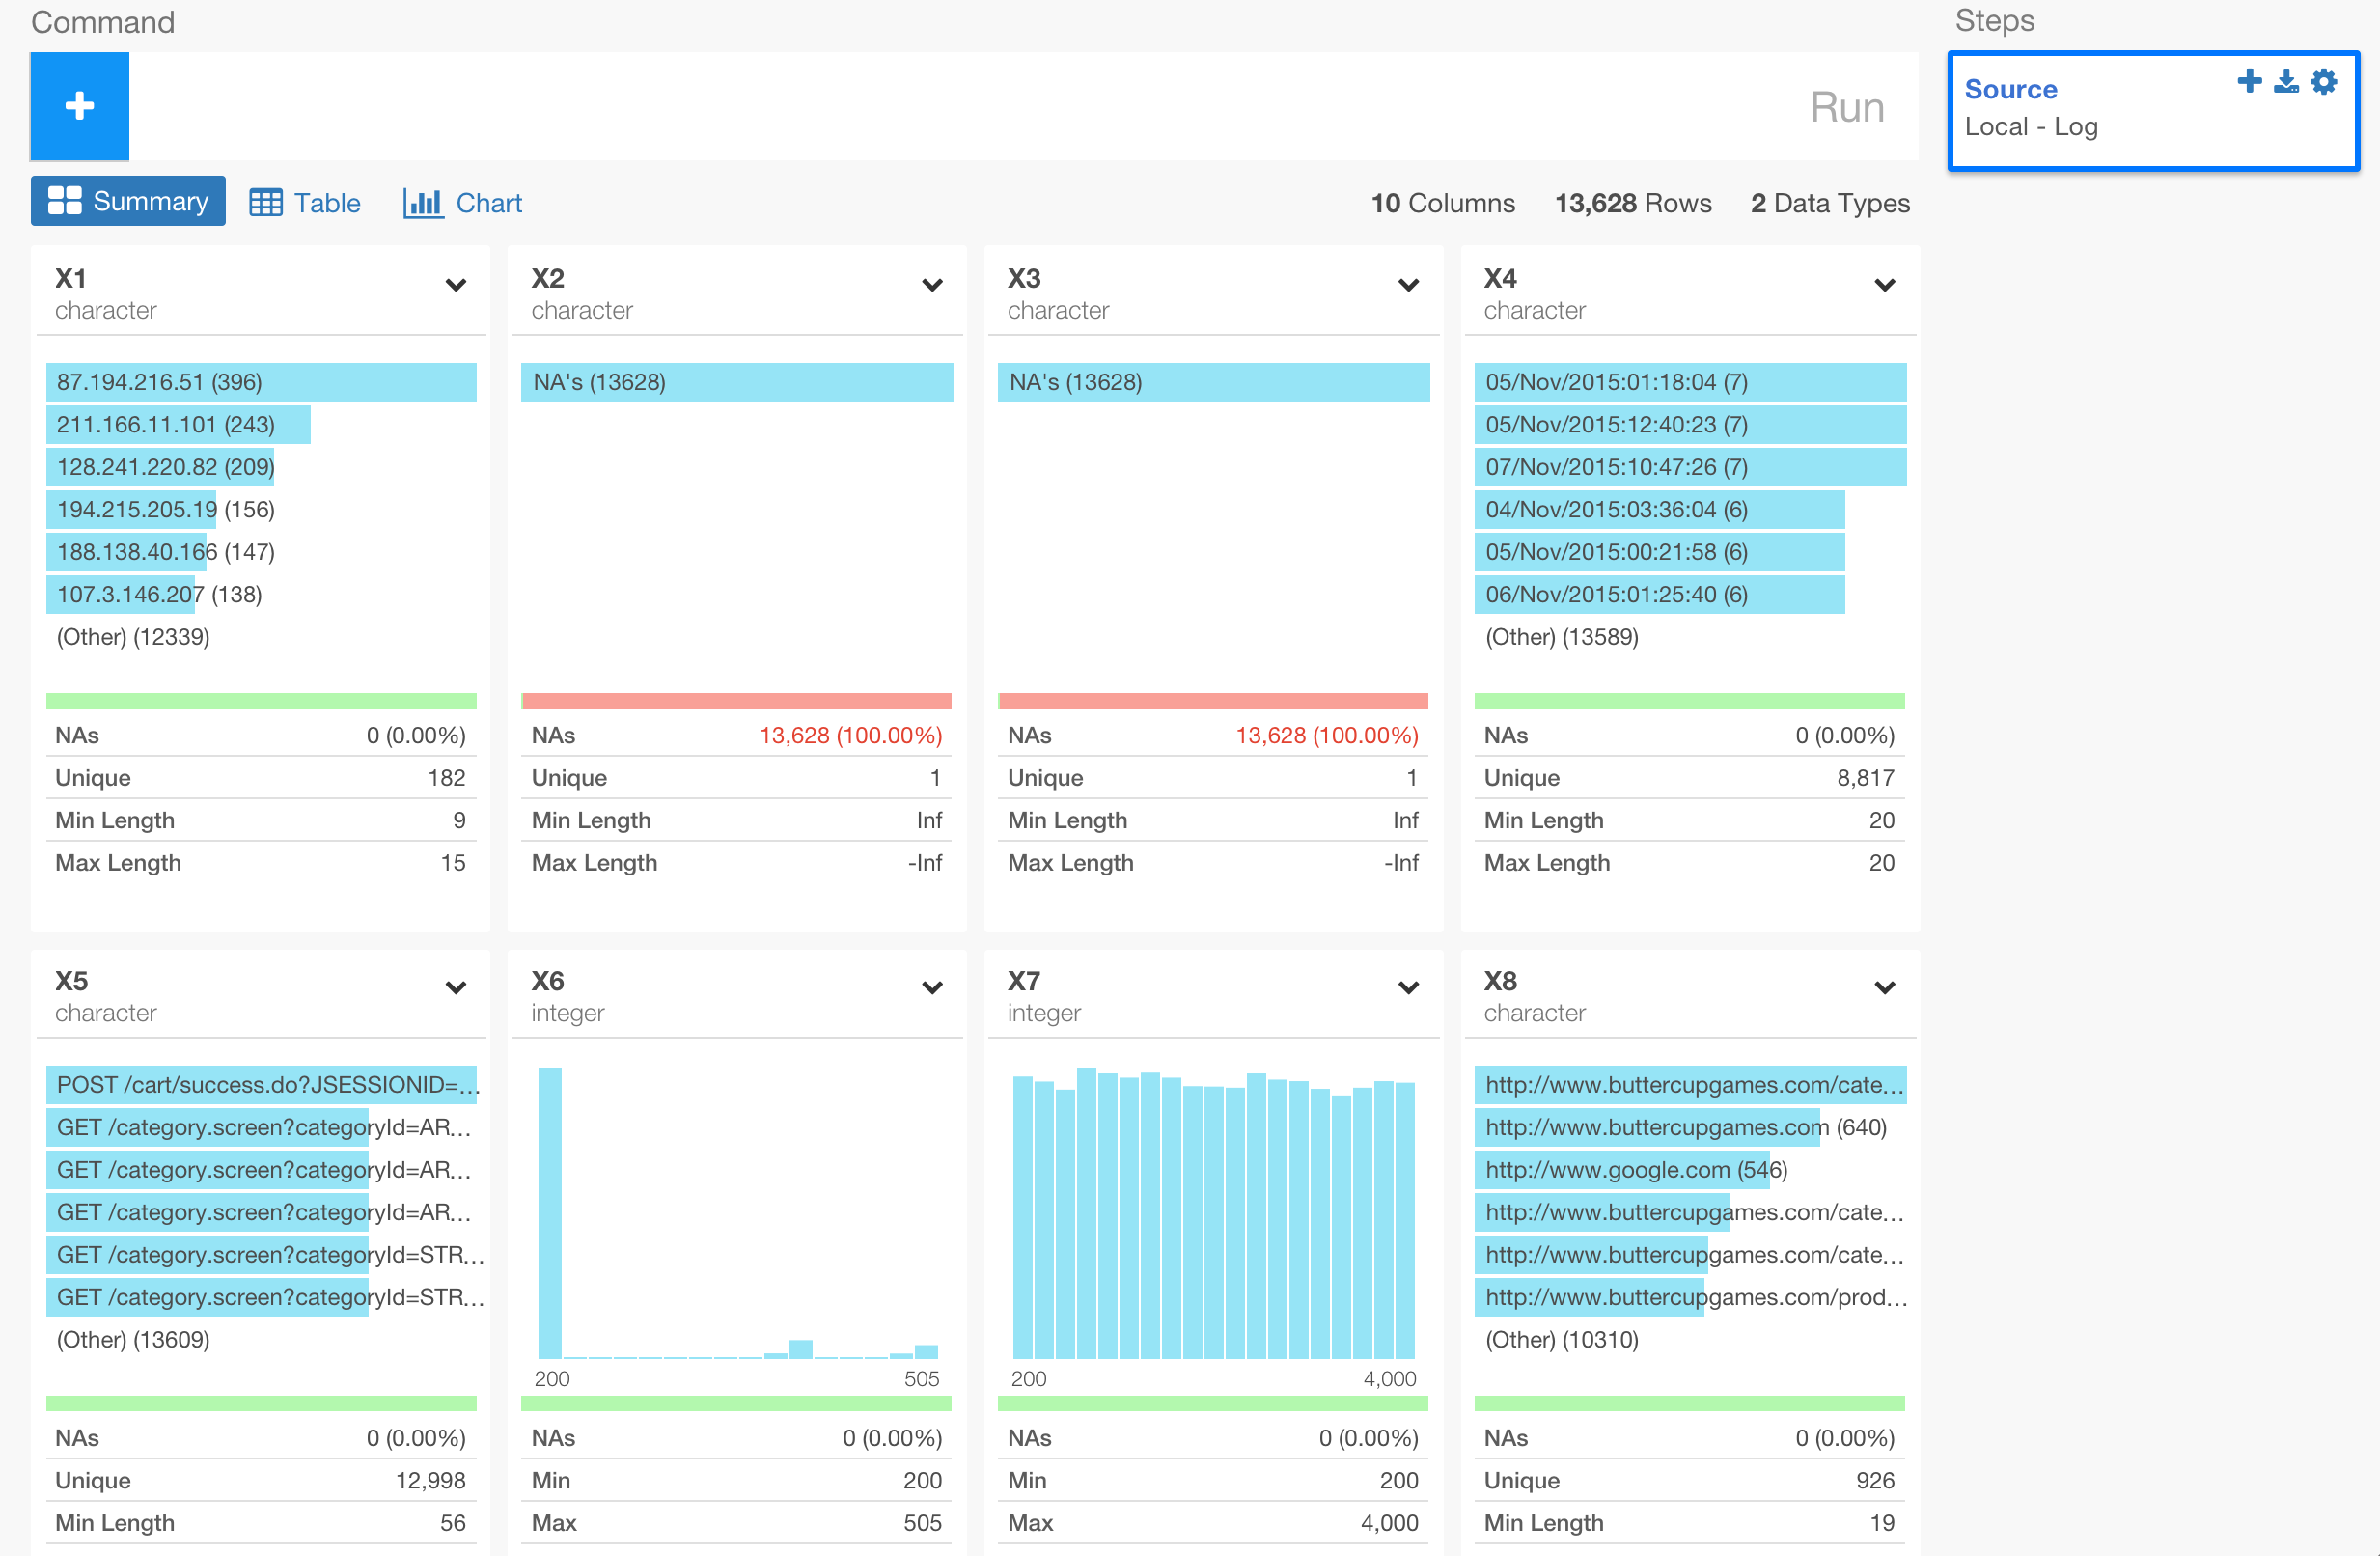2380x1556 pixels.
Task: Click the blue plus command button
Action: coord(79,106)
